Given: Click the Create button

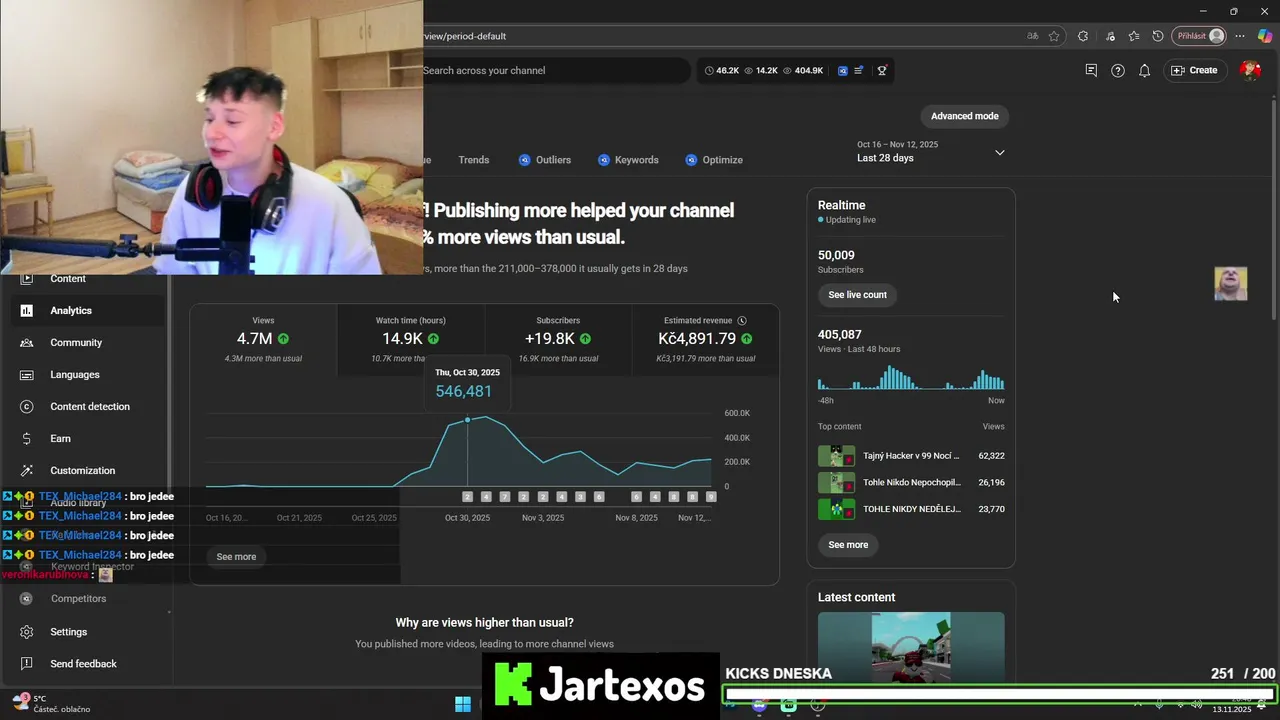Looking at the screenshot, I should point(1194,70).
